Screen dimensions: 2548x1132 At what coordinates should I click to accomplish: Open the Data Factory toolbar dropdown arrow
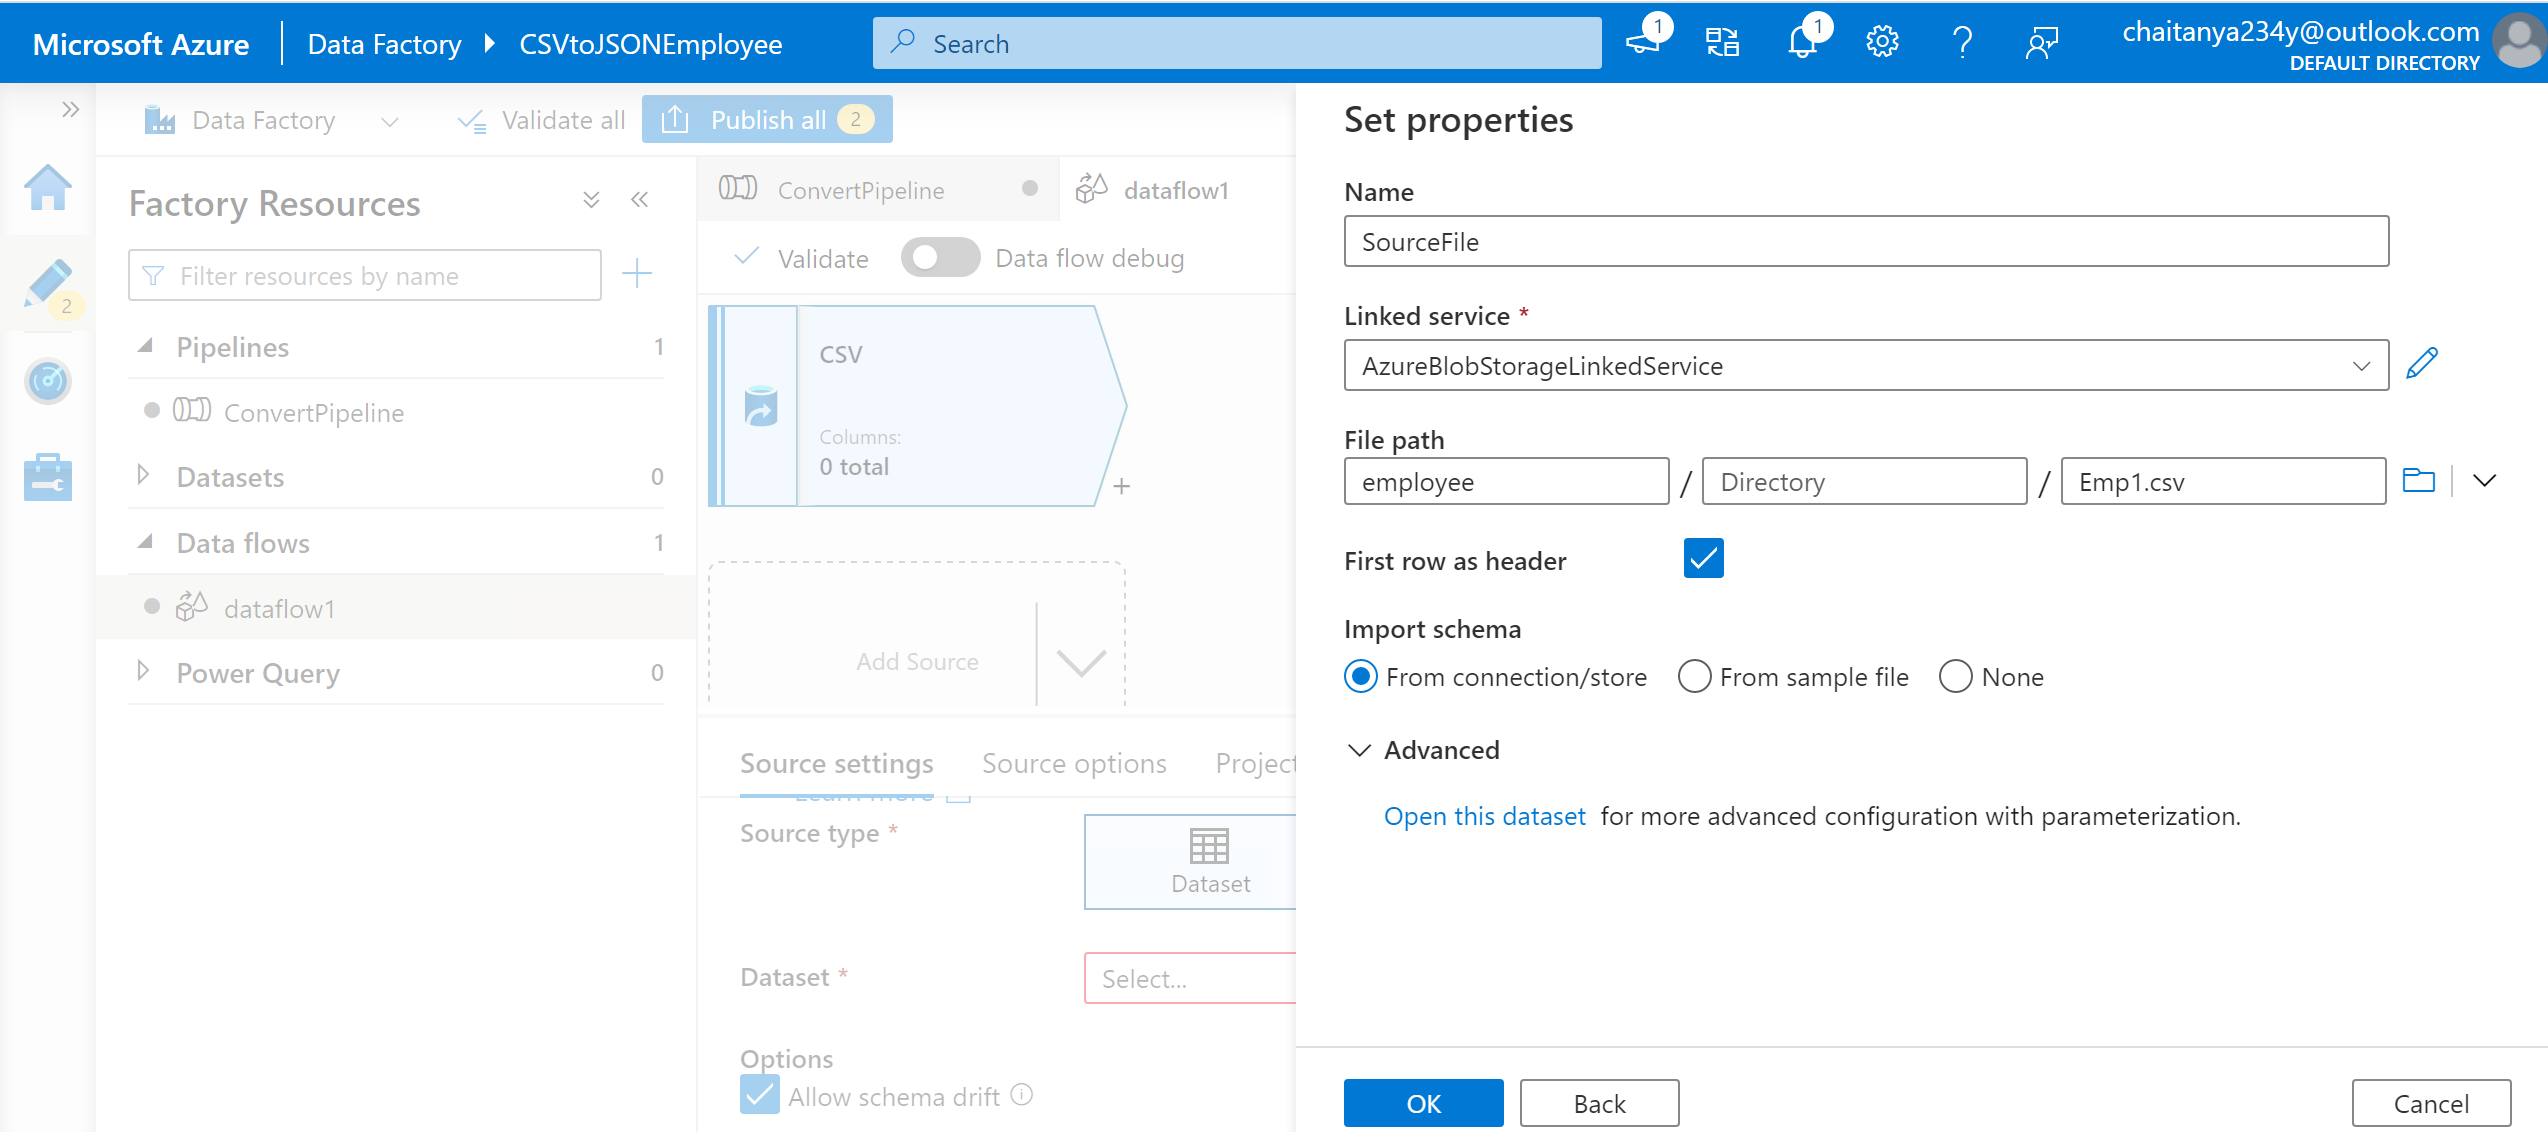tap(390, 121)
